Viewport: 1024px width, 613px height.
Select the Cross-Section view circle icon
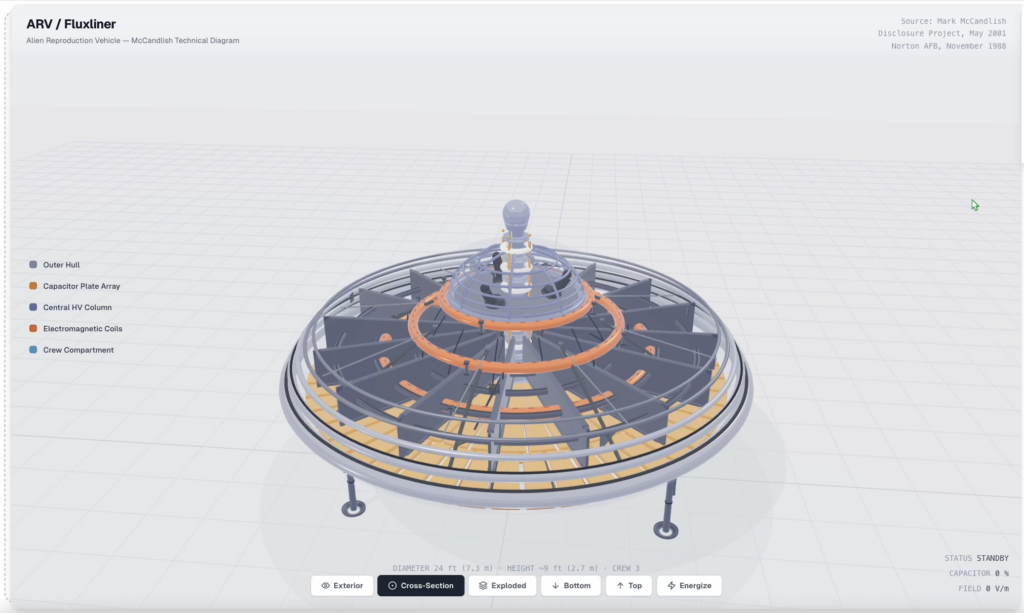click(x=392, y=585)
